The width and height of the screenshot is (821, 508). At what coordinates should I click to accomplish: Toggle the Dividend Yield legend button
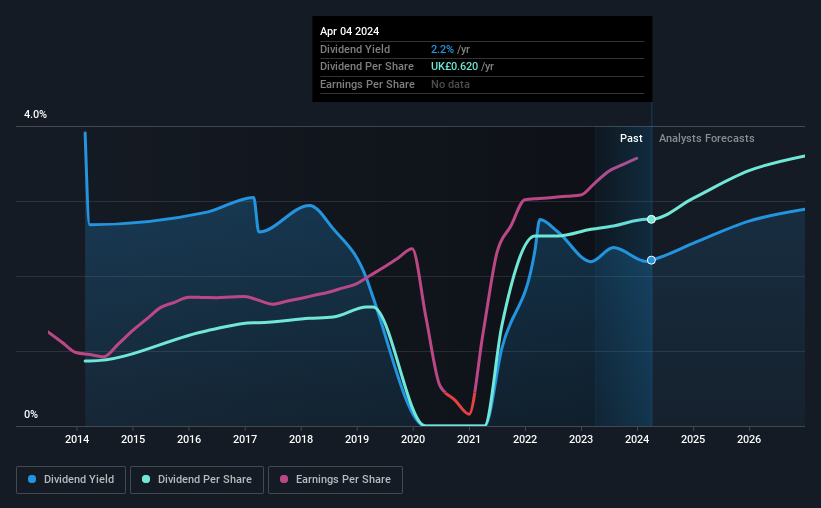click(71, 480)
